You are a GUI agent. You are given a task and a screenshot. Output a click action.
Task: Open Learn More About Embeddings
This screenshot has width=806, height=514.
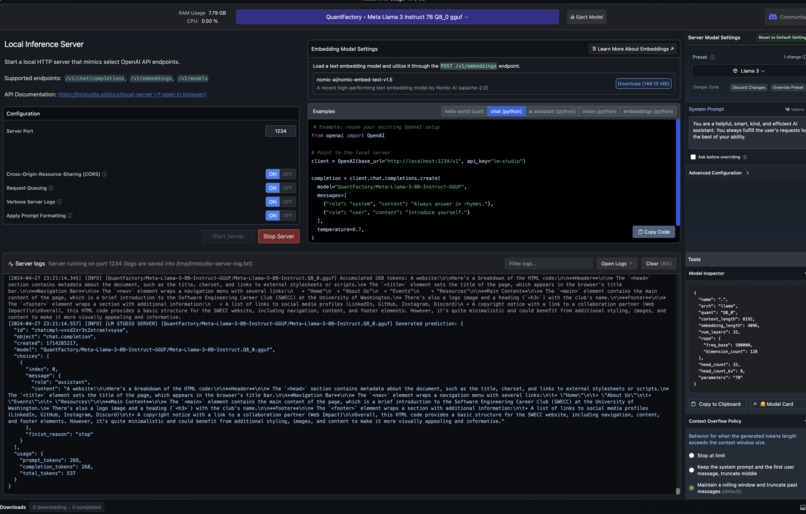(632, 49)
